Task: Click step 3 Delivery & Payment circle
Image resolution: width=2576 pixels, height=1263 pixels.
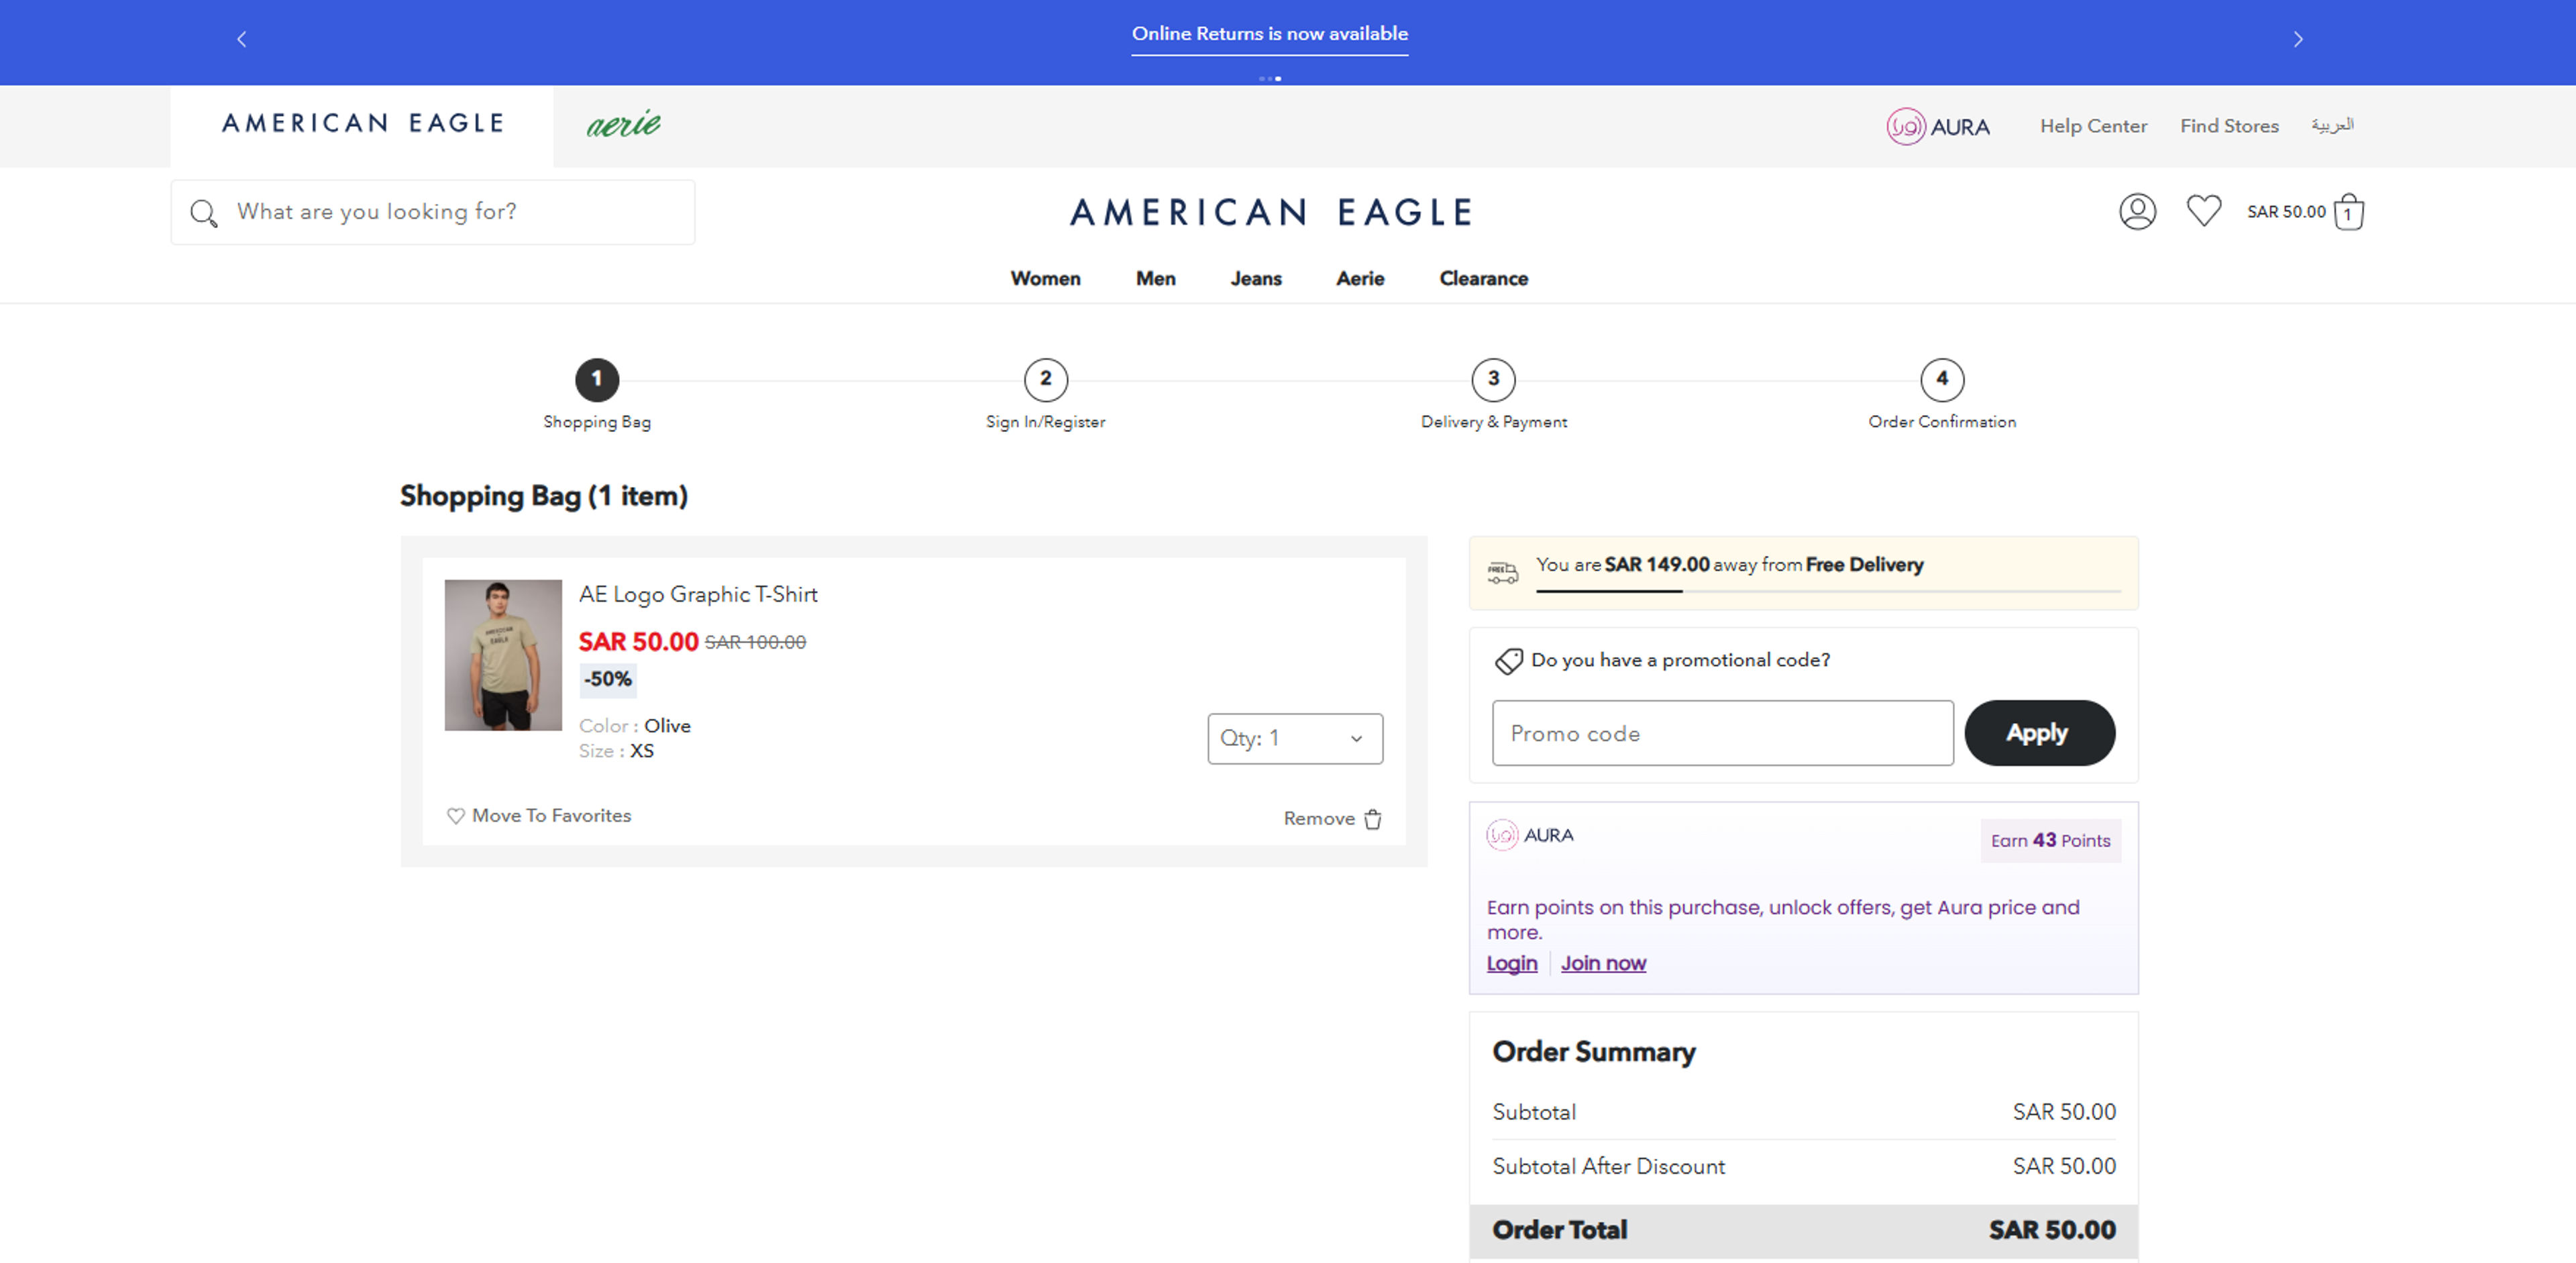Action: [1493, 379]
